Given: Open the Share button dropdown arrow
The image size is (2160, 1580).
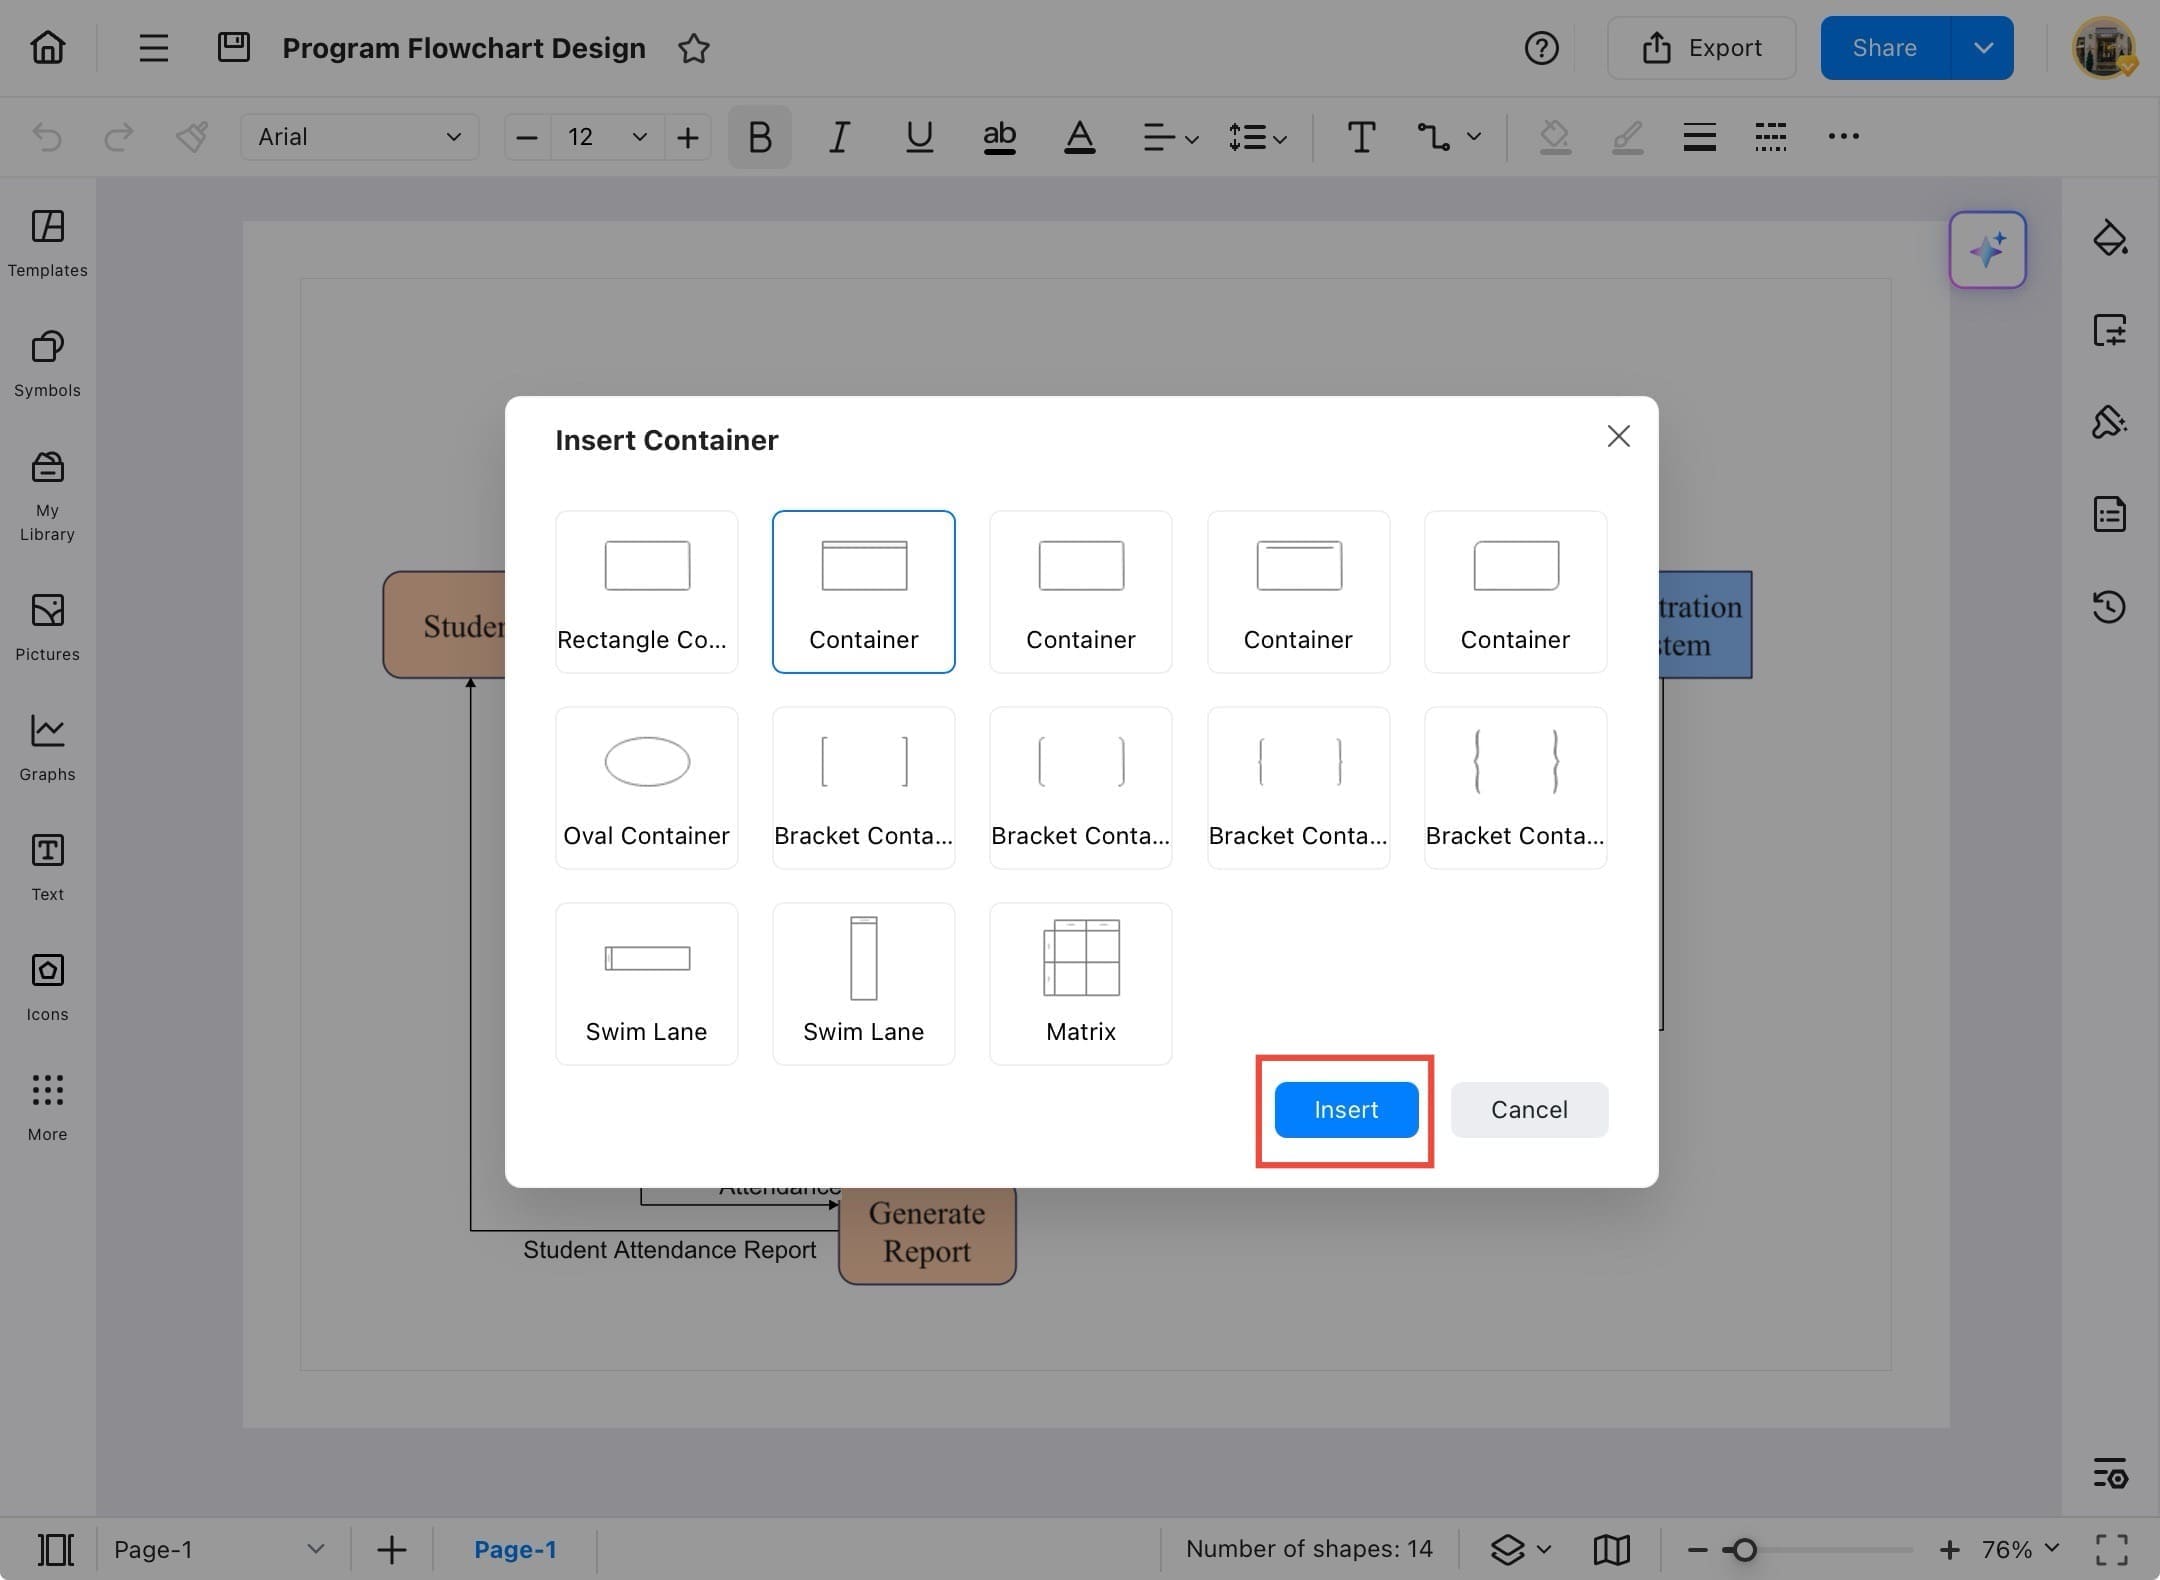Looking at the screenshot, I should (x=1983, y=48).
